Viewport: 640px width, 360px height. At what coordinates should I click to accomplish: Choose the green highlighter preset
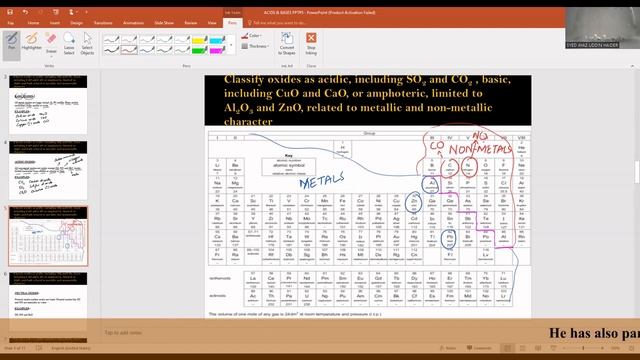[200, 50]
